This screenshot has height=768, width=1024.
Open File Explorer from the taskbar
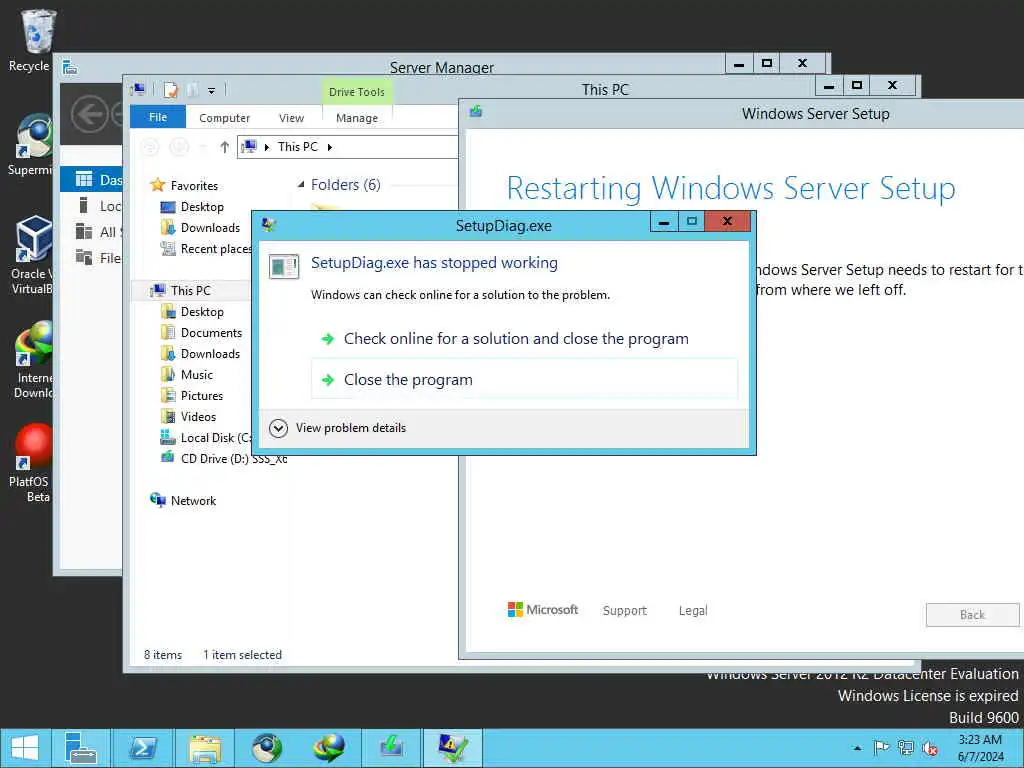[204, 748]
